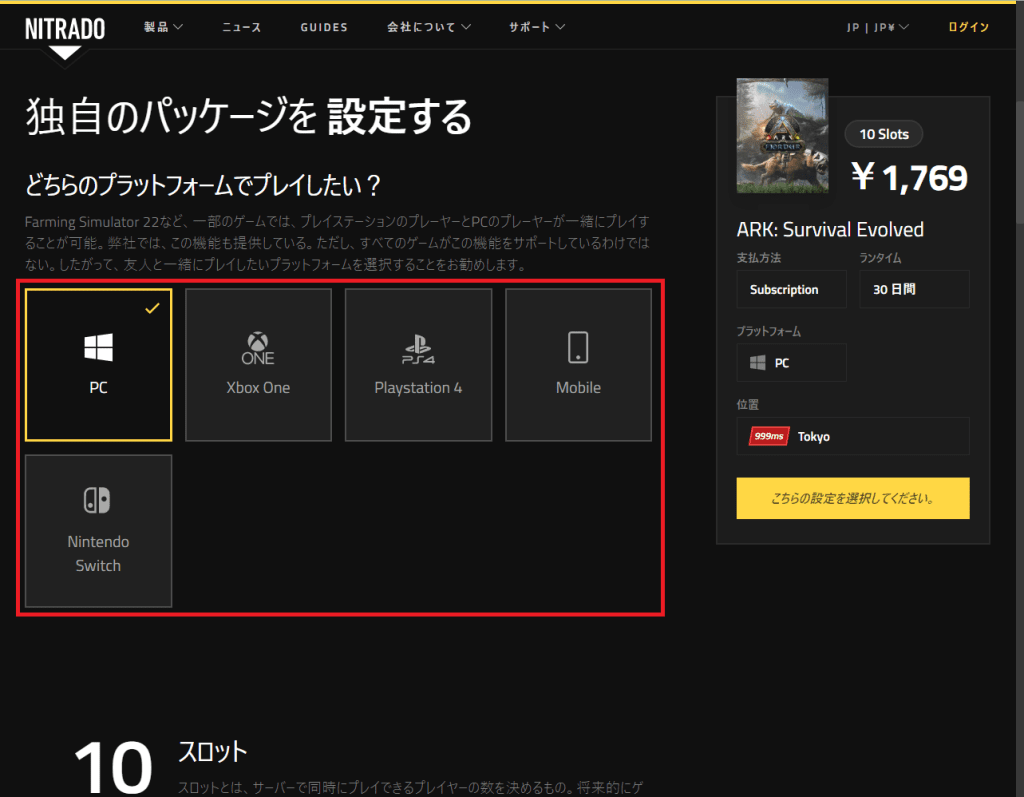The height and width of the screenshot is (797, 1024).
Task: Click the Windows logo on PC card
Action: pyautogui.click(x=99, y=347)
